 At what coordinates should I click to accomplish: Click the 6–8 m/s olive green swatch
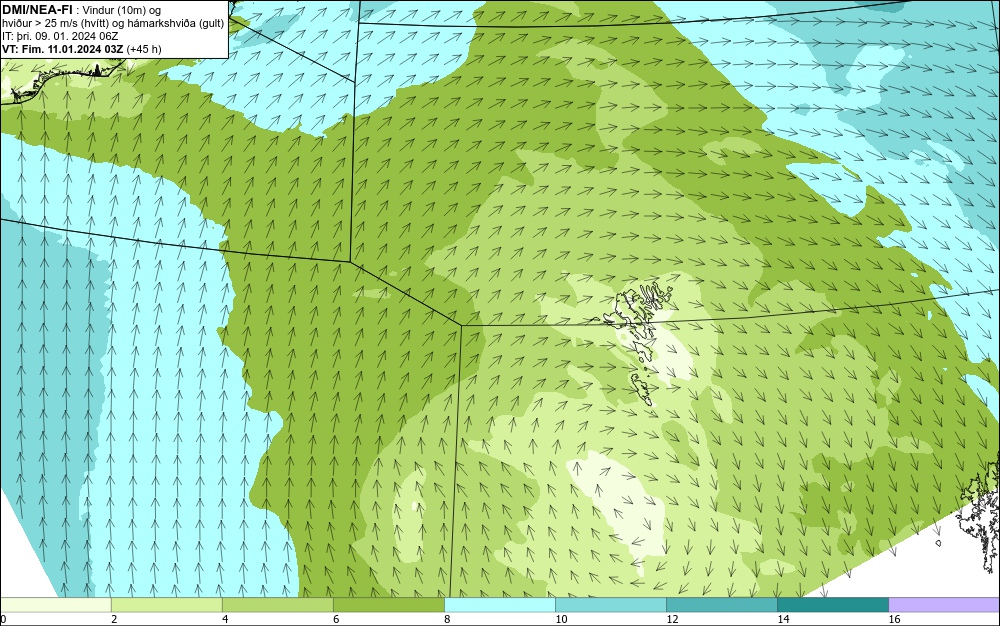(x=388, y=604)
